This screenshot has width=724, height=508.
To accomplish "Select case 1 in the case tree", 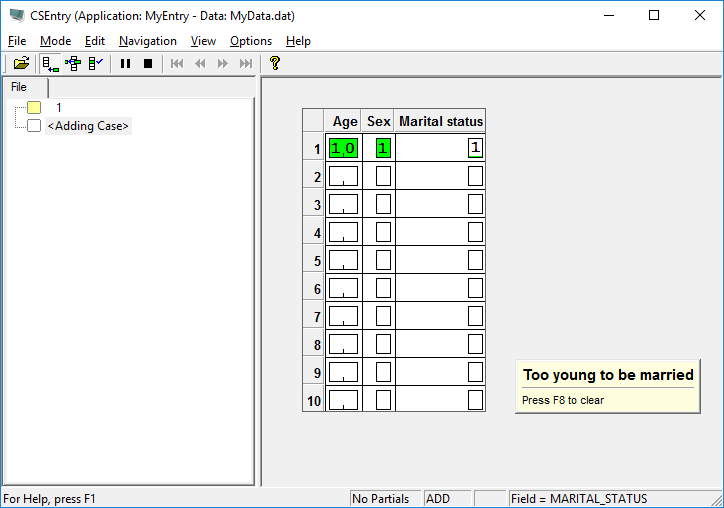I will point(59,107).
